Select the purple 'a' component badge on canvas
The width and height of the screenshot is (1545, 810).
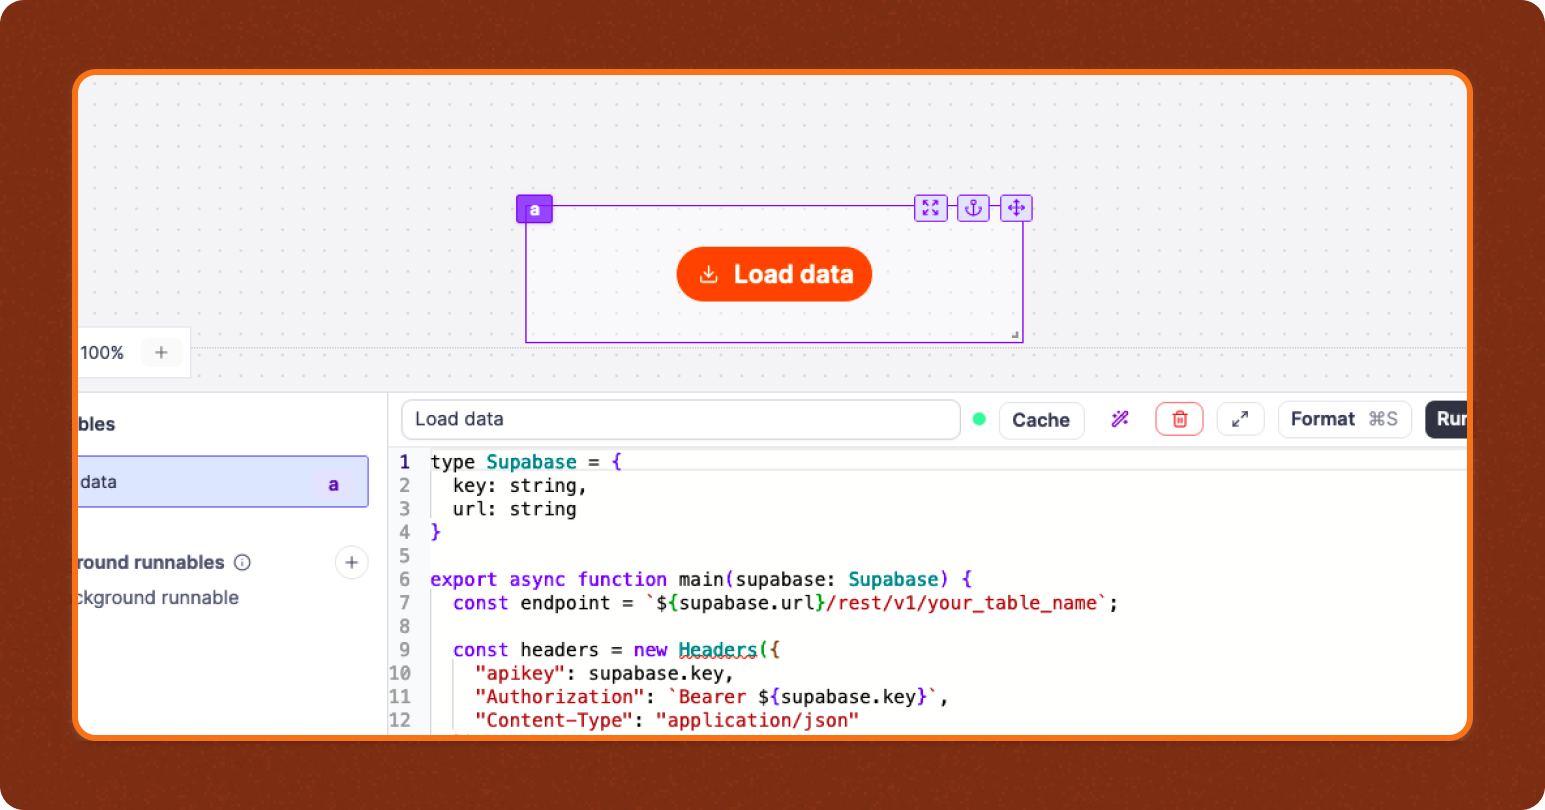coord(535,209)
